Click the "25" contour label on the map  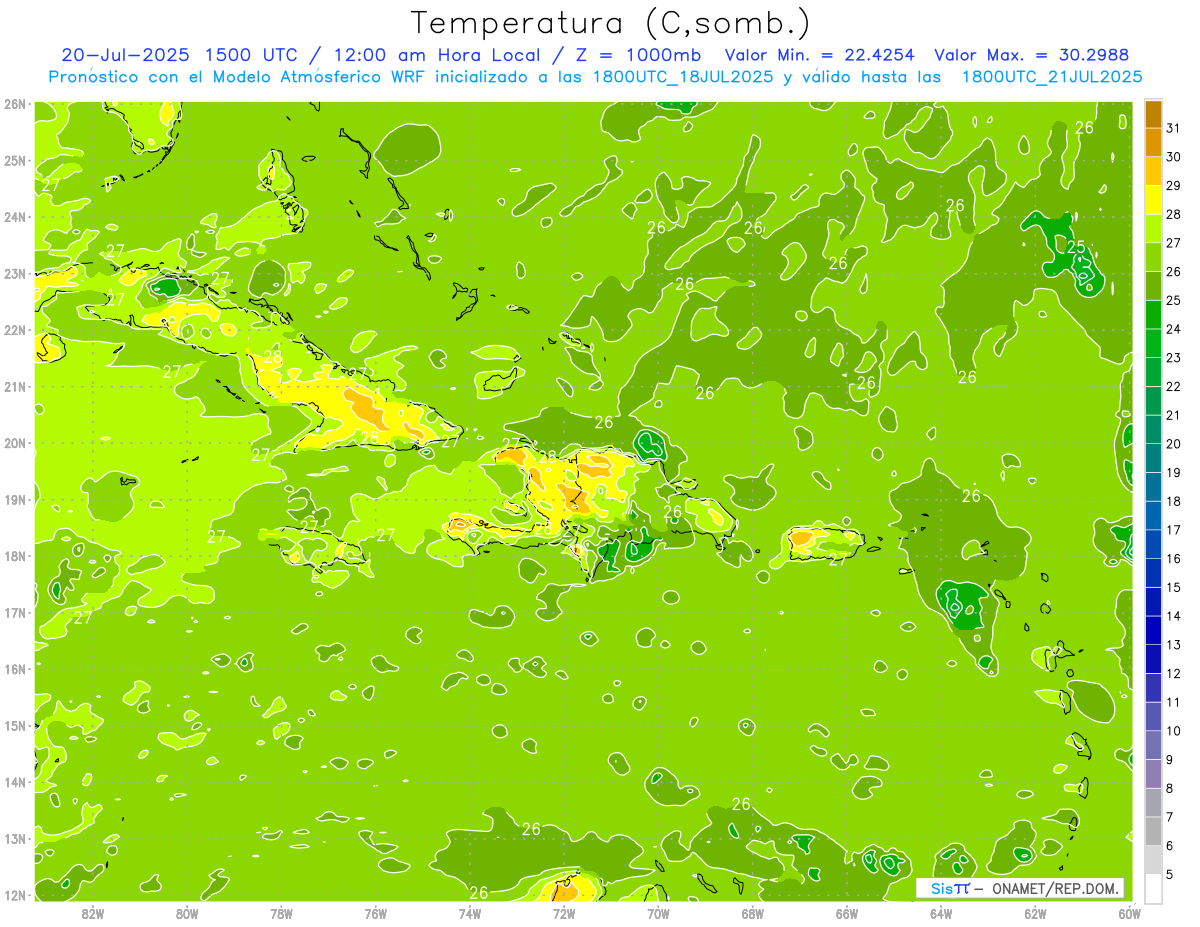(1076, 247)
